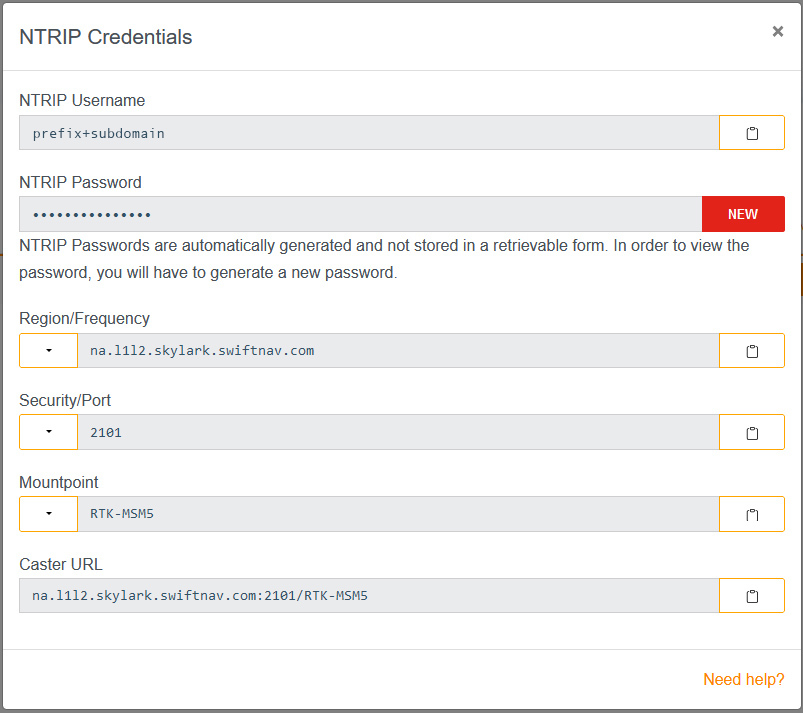Click the na.l1l2.skylark.swiftnav.com region field
The image size is (803, 713).
[397, 351]
